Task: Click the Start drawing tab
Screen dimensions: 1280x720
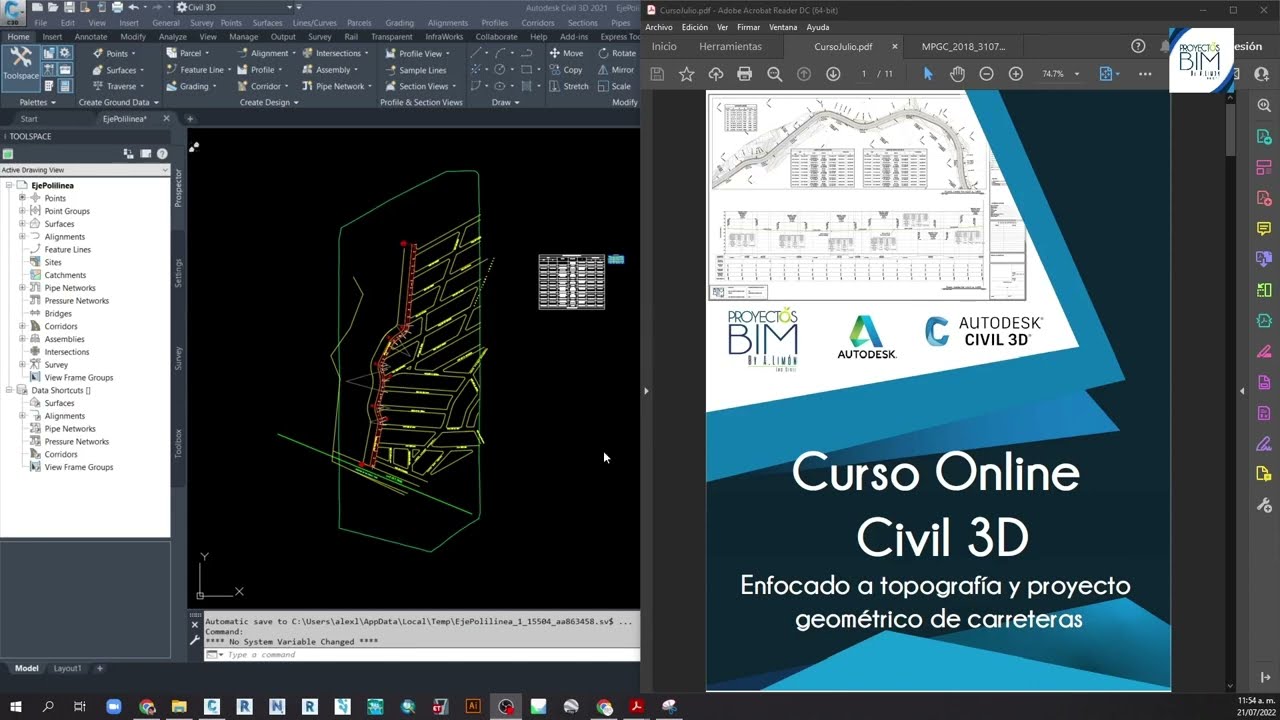Action: pos(29,119)
